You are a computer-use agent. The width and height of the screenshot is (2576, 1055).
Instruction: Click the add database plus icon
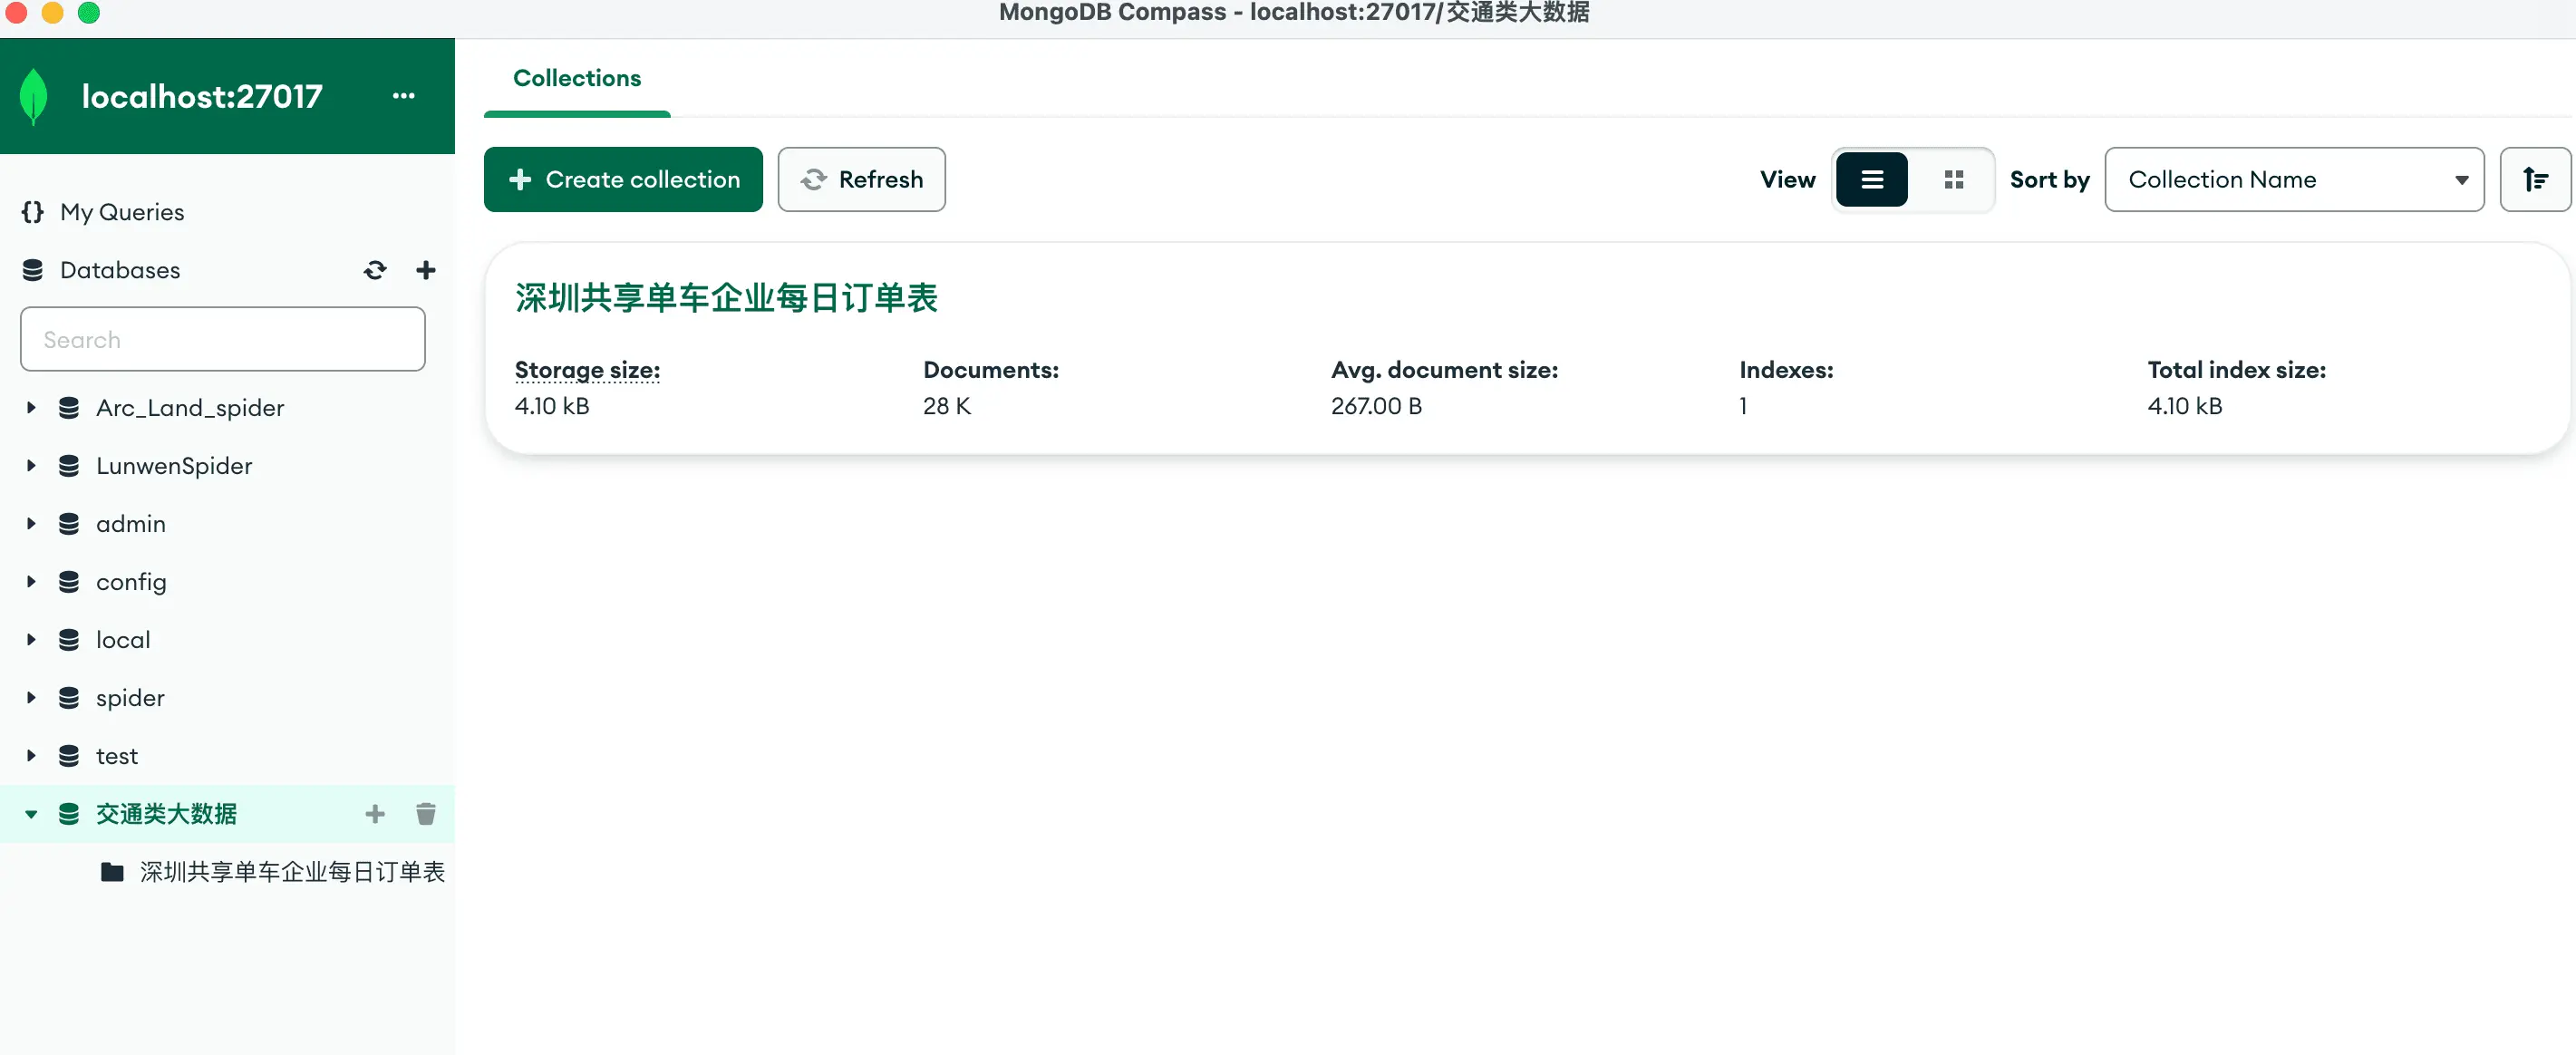(x=424, y=268)
